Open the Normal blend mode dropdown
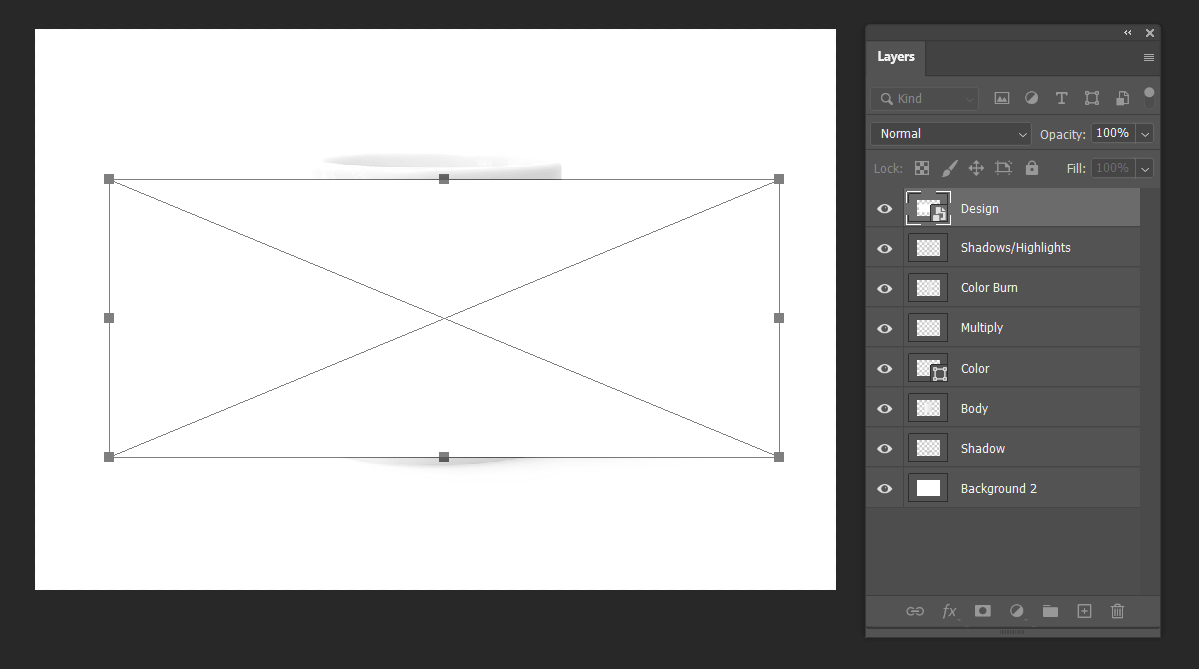The width and height of the screenshot is (1199, 669). [950, 134]
